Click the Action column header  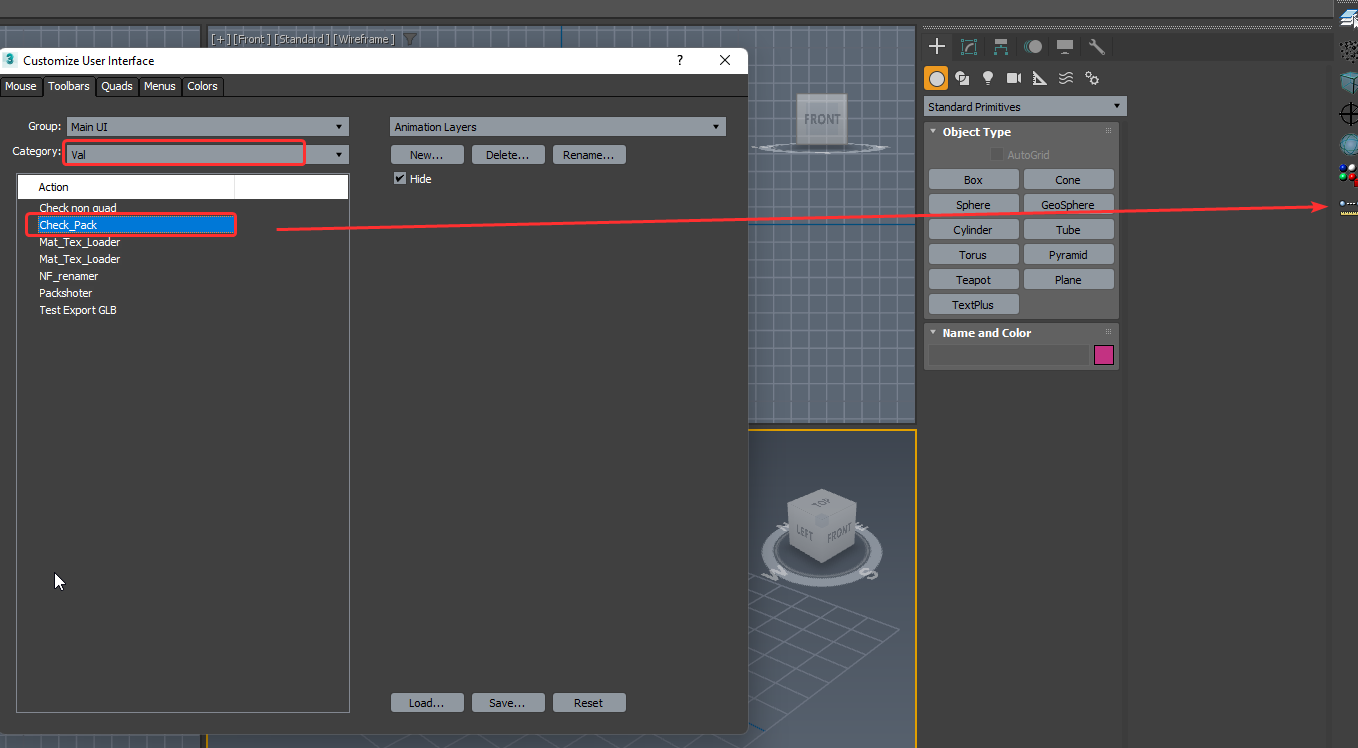tap(126, 187)
